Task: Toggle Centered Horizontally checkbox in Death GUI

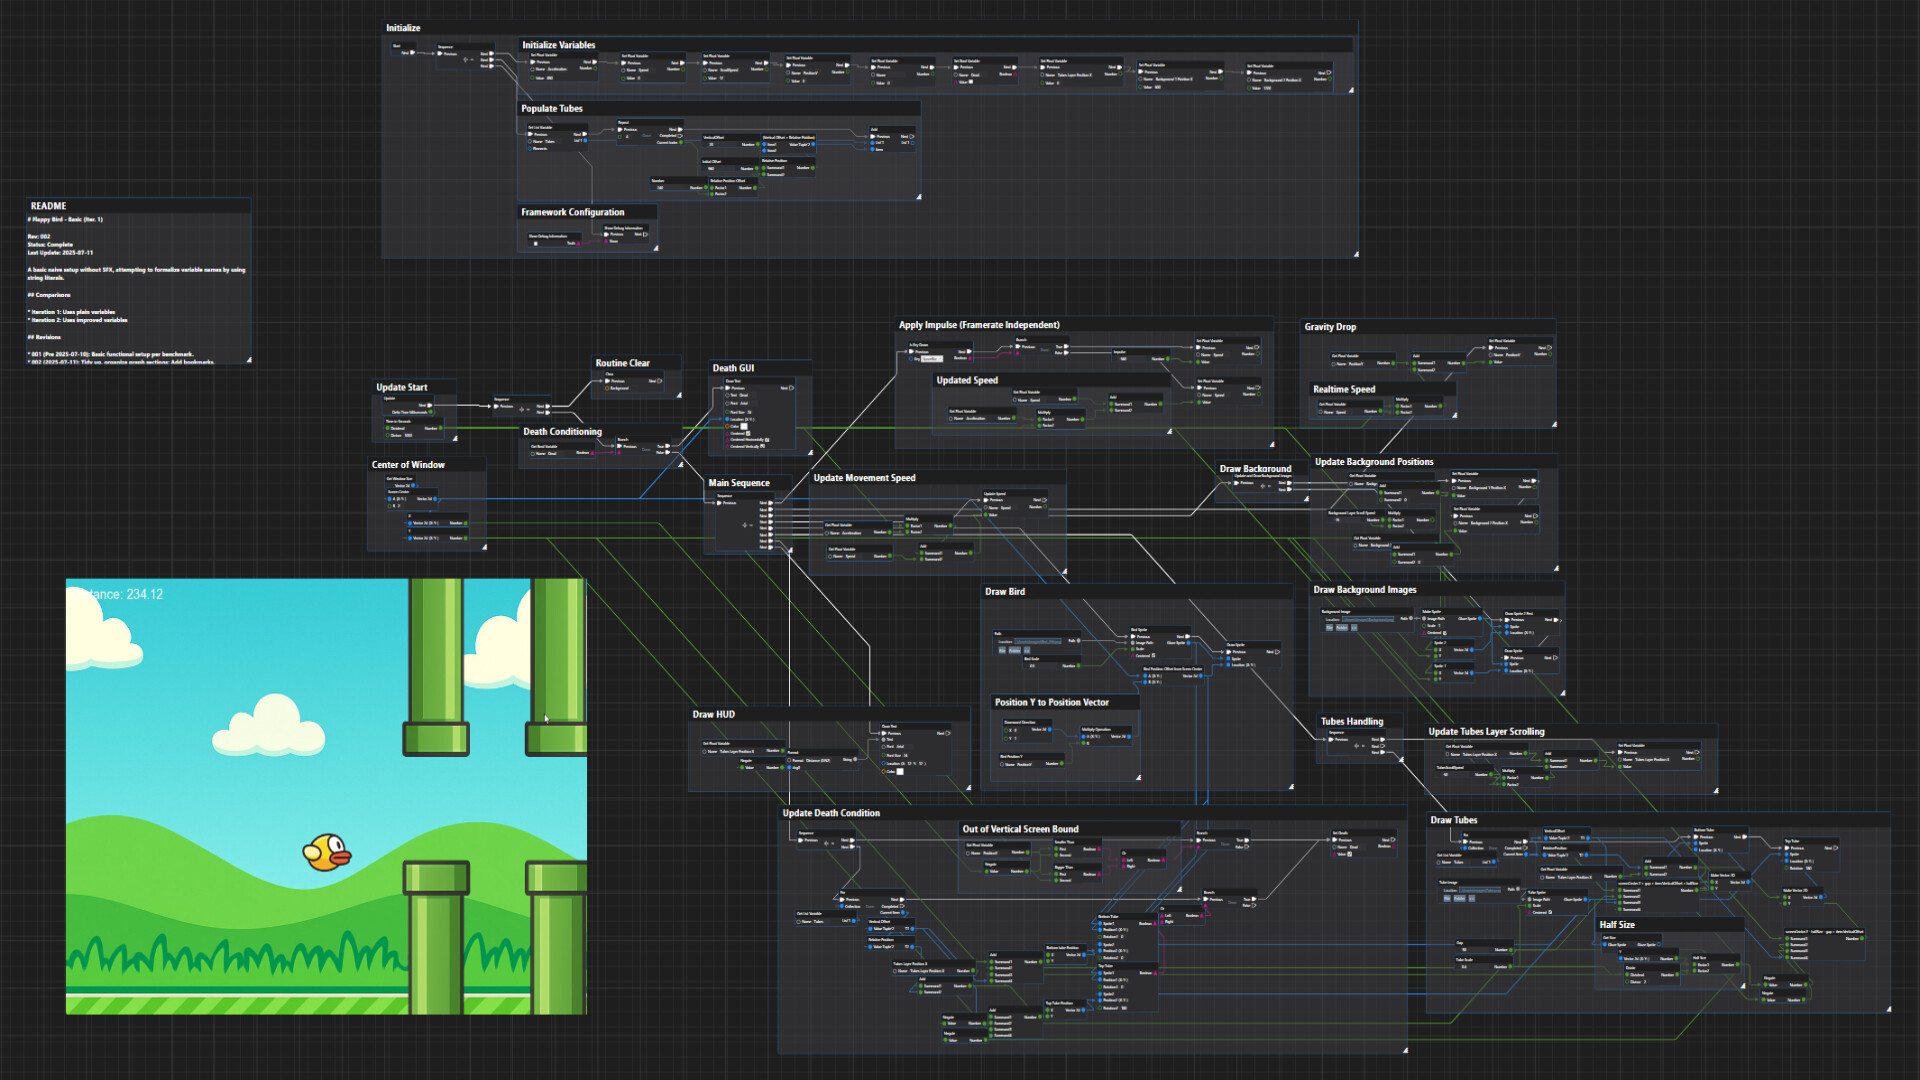Action: click(x=766, y=440)
